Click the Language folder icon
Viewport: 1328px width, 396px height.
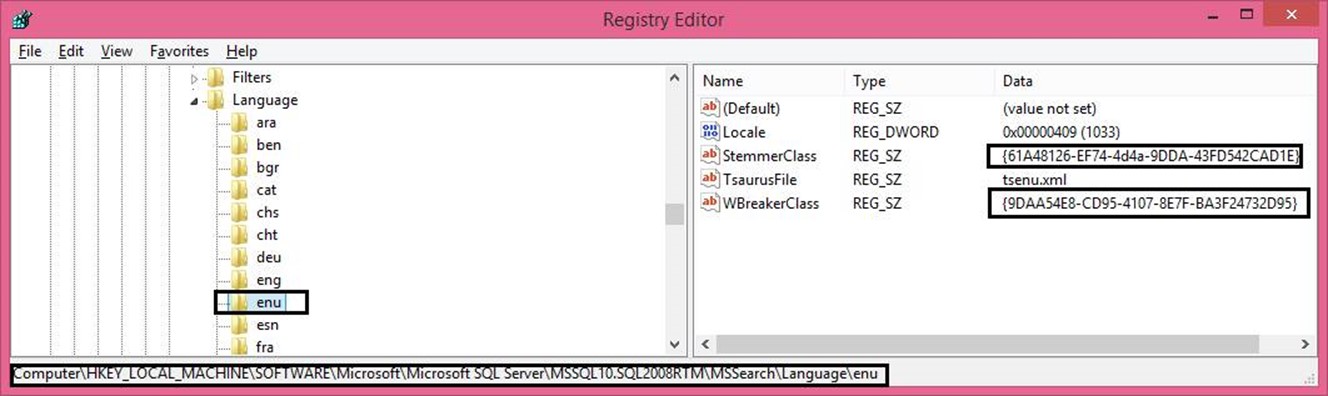[x=215, y=100]
